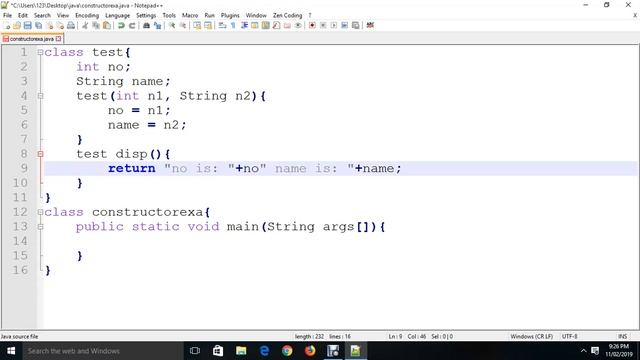Open Find with the binoculars icon
This screenshot has height=360, width=640.
pyautogui.click(x=146, y=25)
